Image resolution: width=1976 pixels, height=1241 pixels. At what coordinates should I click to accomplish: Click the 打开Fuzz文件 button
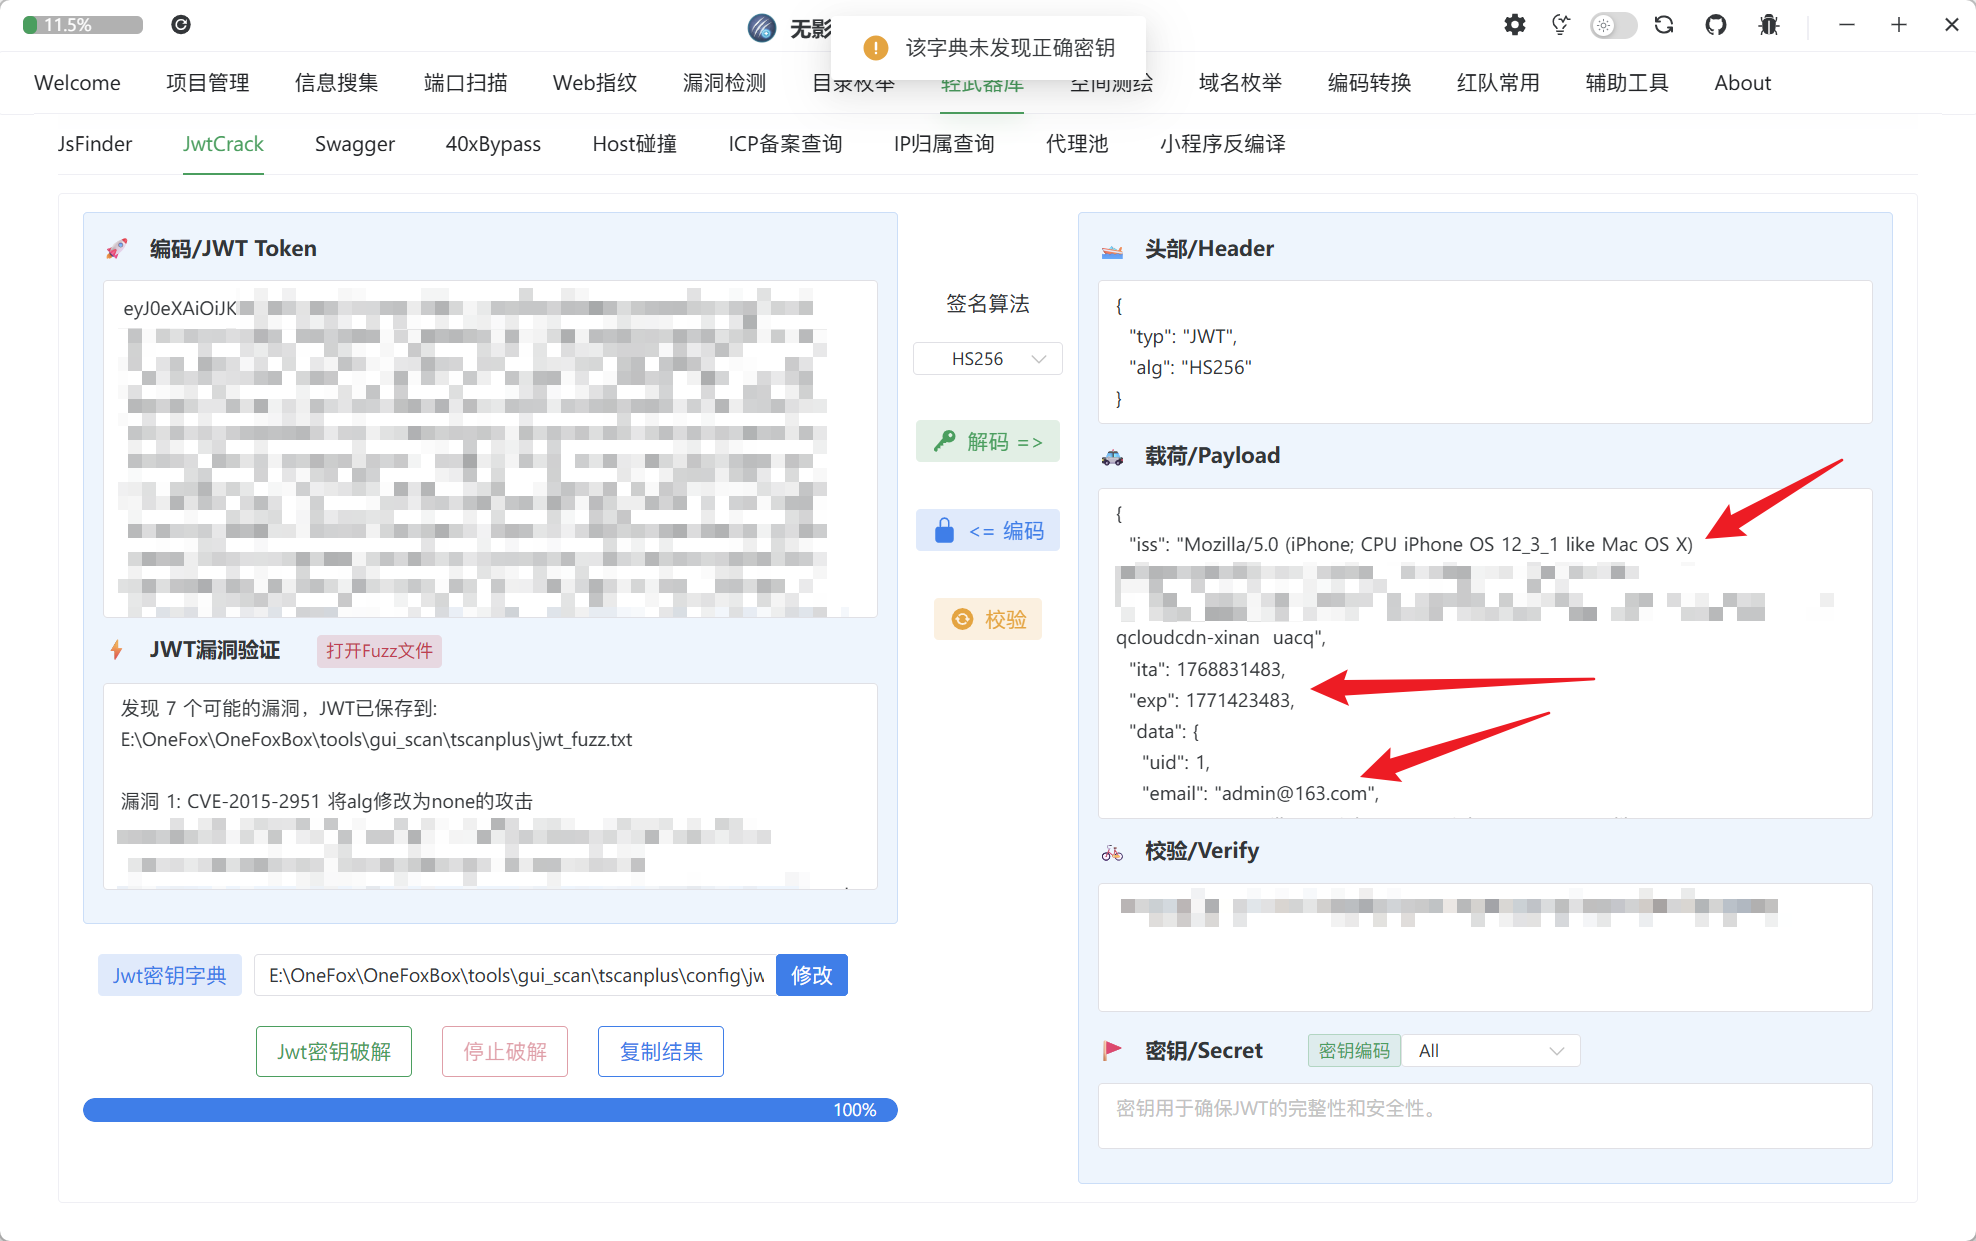pyautogui.click(x=379, y=651)
